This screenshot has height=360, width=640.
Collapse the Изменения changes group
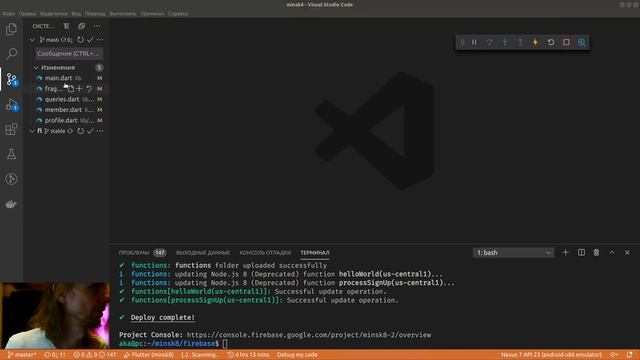coord(36,67)
